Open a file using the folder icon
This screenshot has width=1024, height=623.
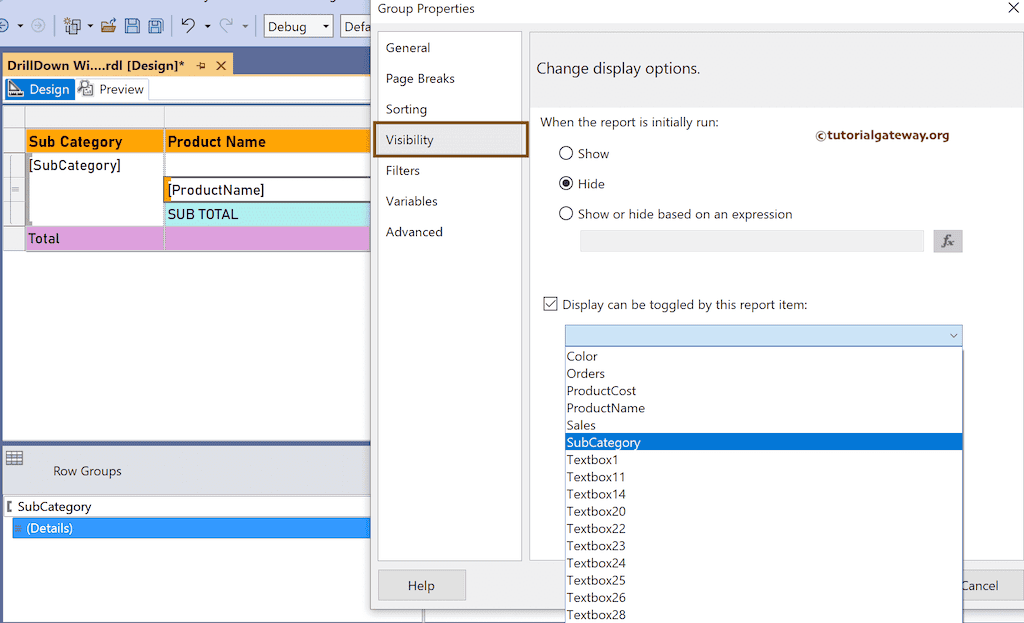[109, 26]
